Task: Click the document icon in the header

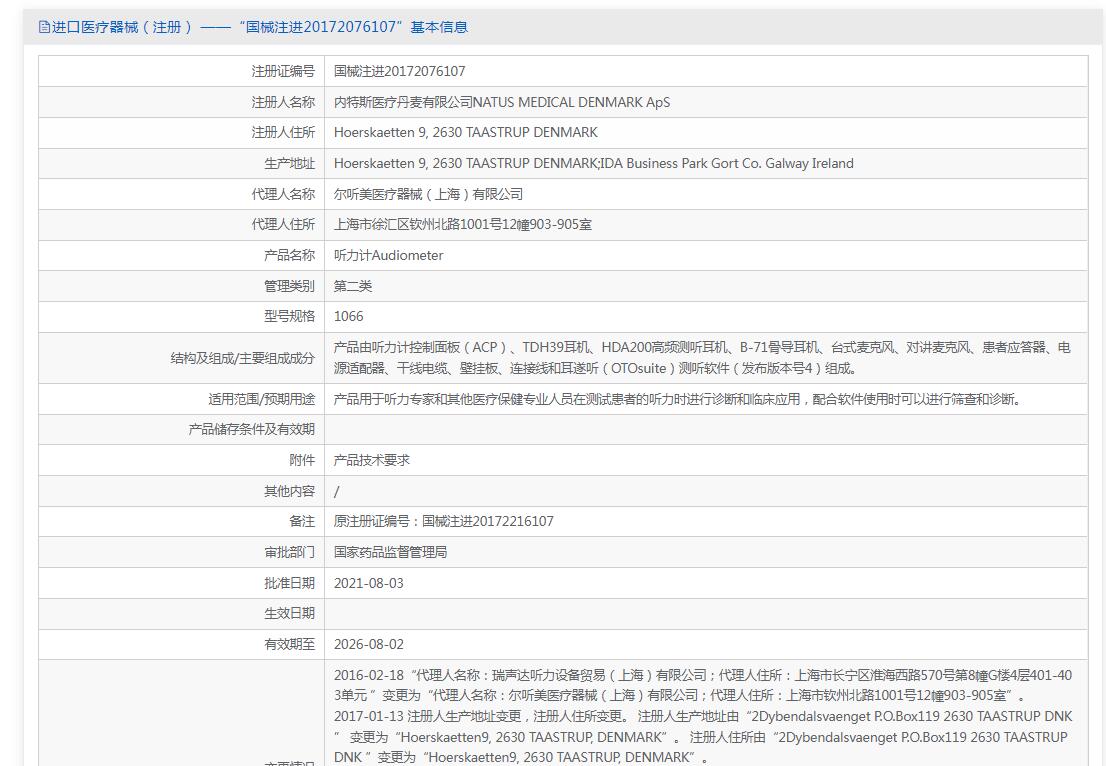Action: coord(44,28)
